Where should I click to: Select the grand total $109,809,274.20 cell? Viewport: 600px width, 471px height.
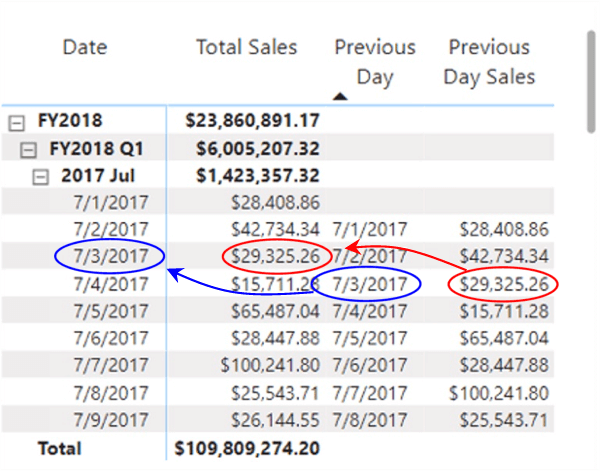247,448
